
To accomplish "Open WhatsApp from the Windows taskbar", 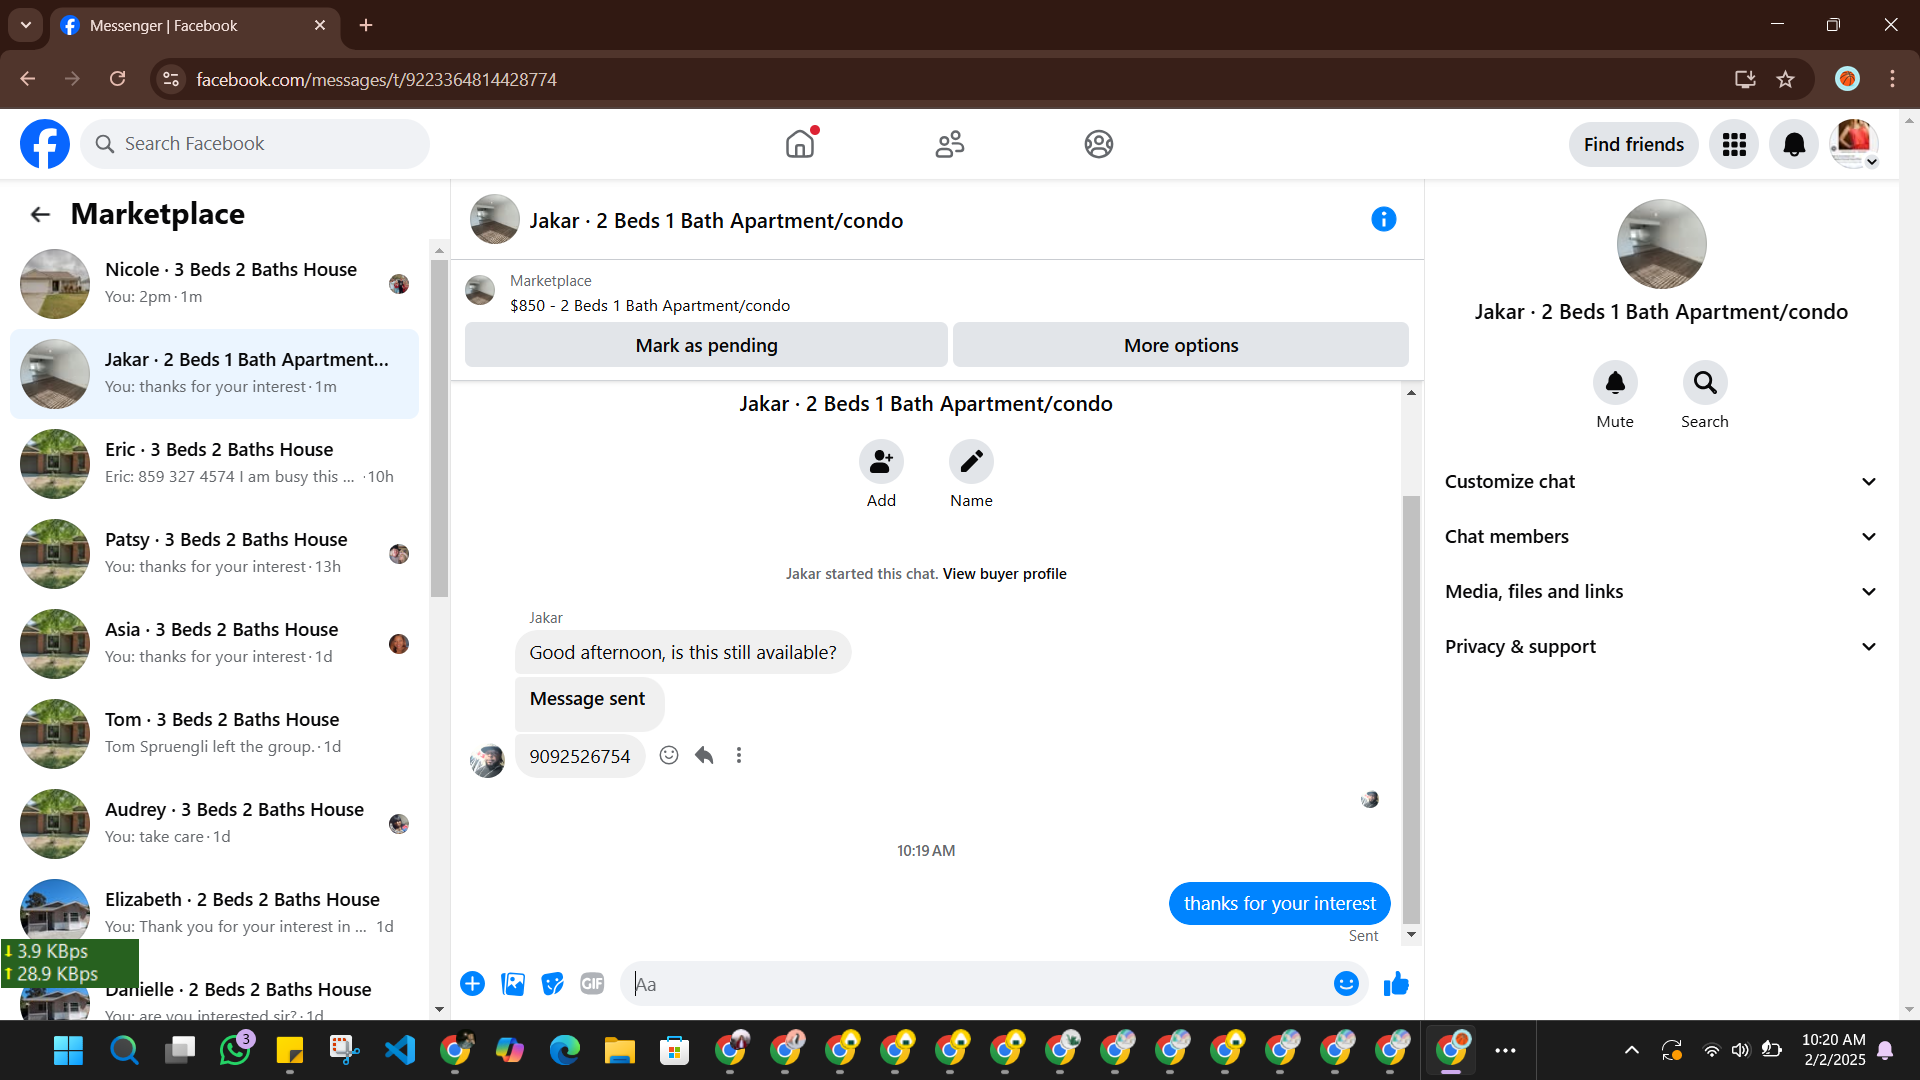I will (x=235, y=1050).
